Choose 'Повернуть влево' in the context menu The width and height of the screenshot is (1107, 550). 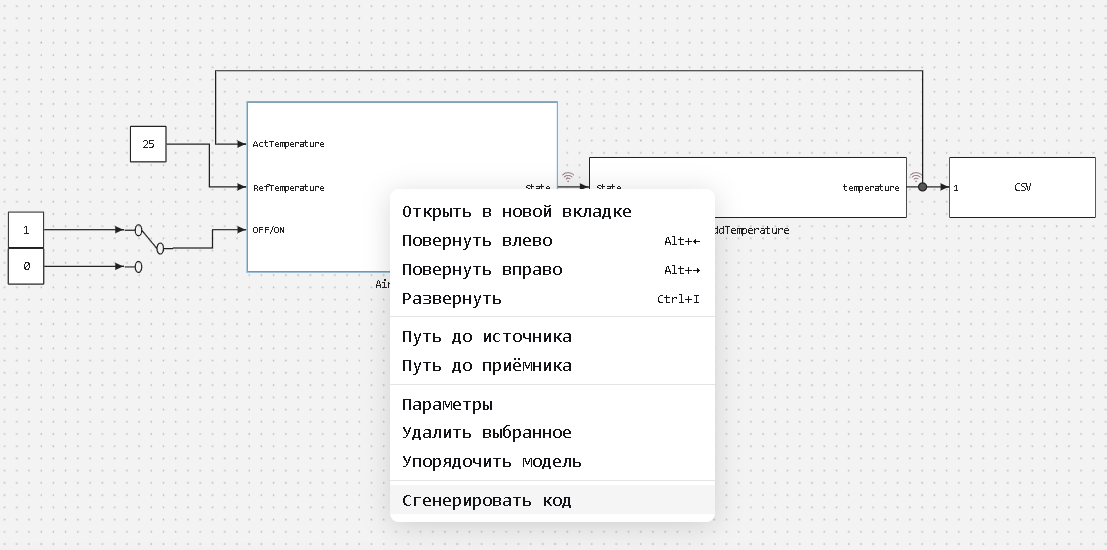coord(477,241)
